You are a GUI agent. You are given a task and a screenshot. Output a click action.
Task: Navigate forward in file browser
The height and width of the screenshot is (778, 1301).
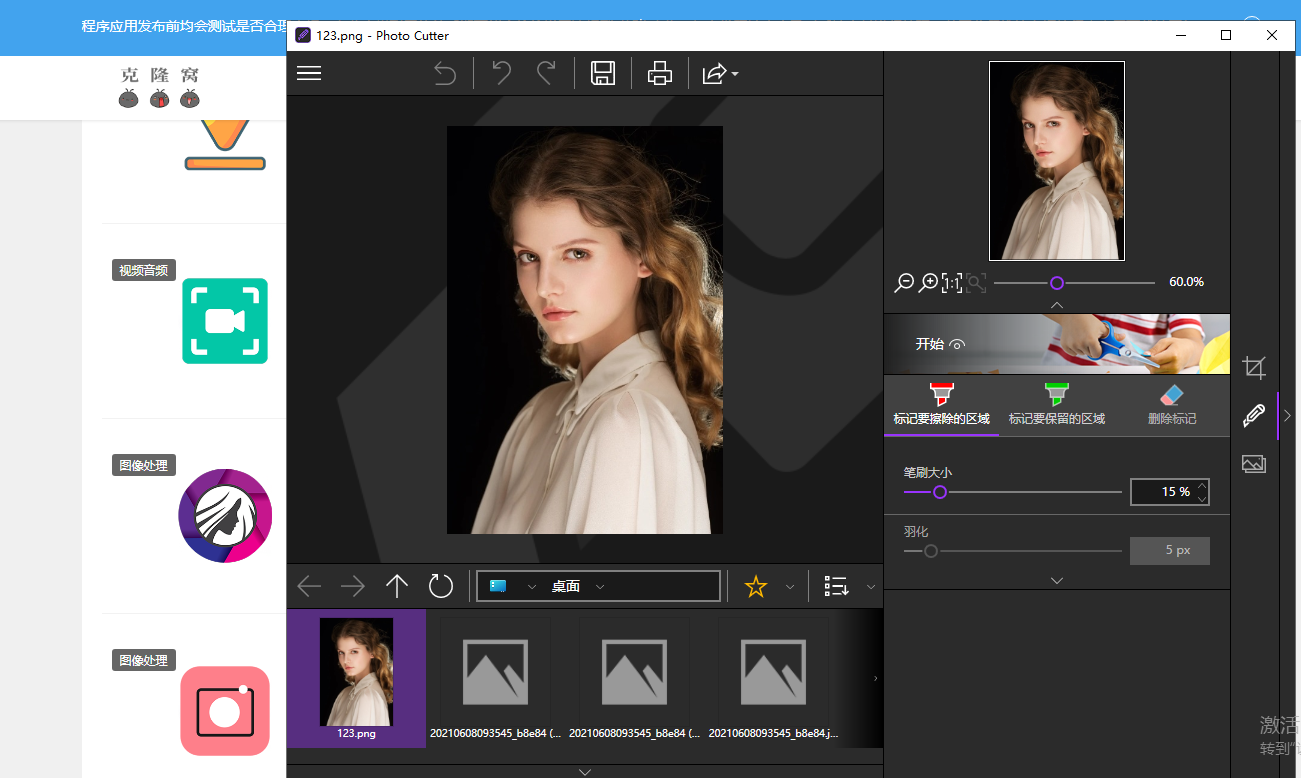pos(353,586)
